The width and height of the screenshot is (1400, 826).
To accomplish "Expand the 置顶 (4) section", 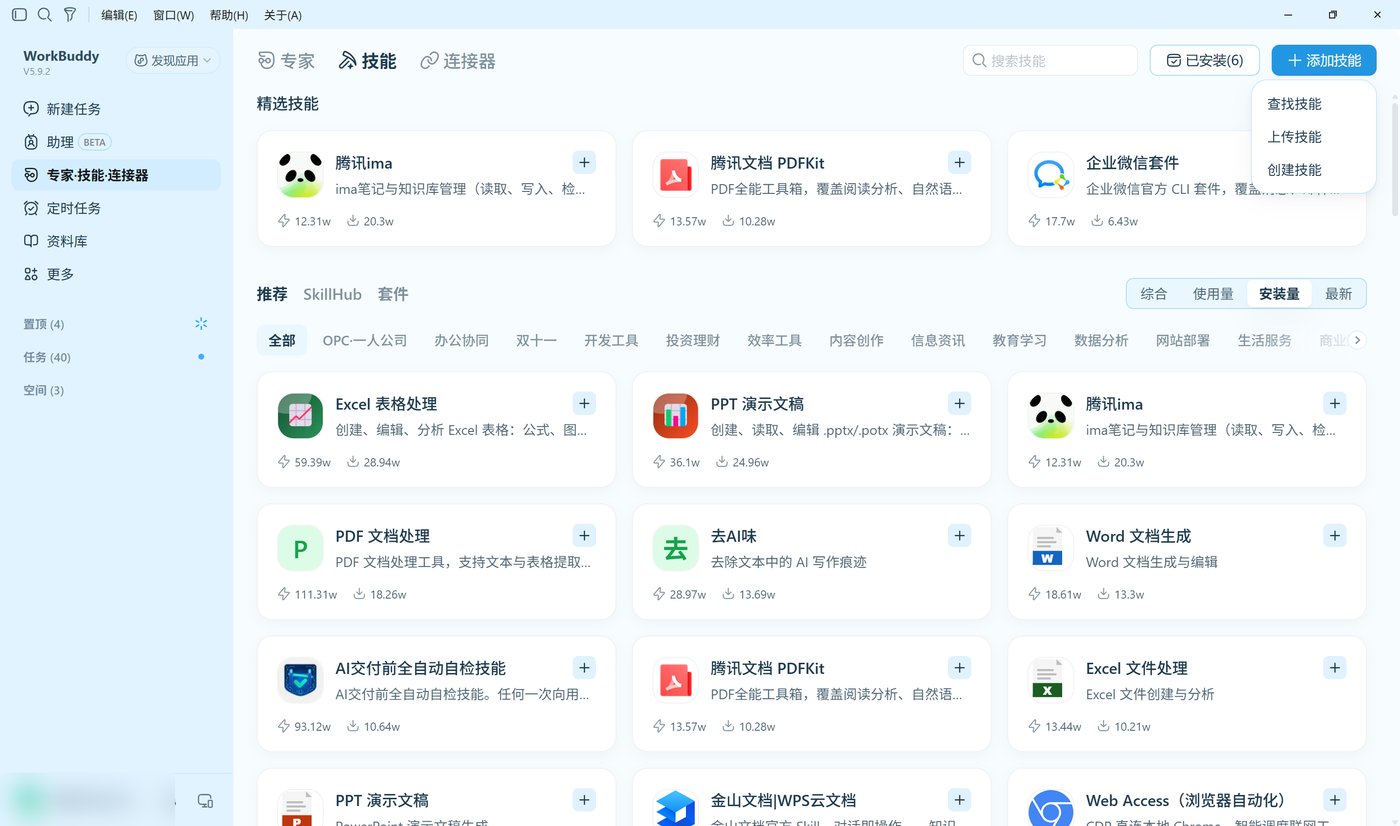I will point(44,324).
